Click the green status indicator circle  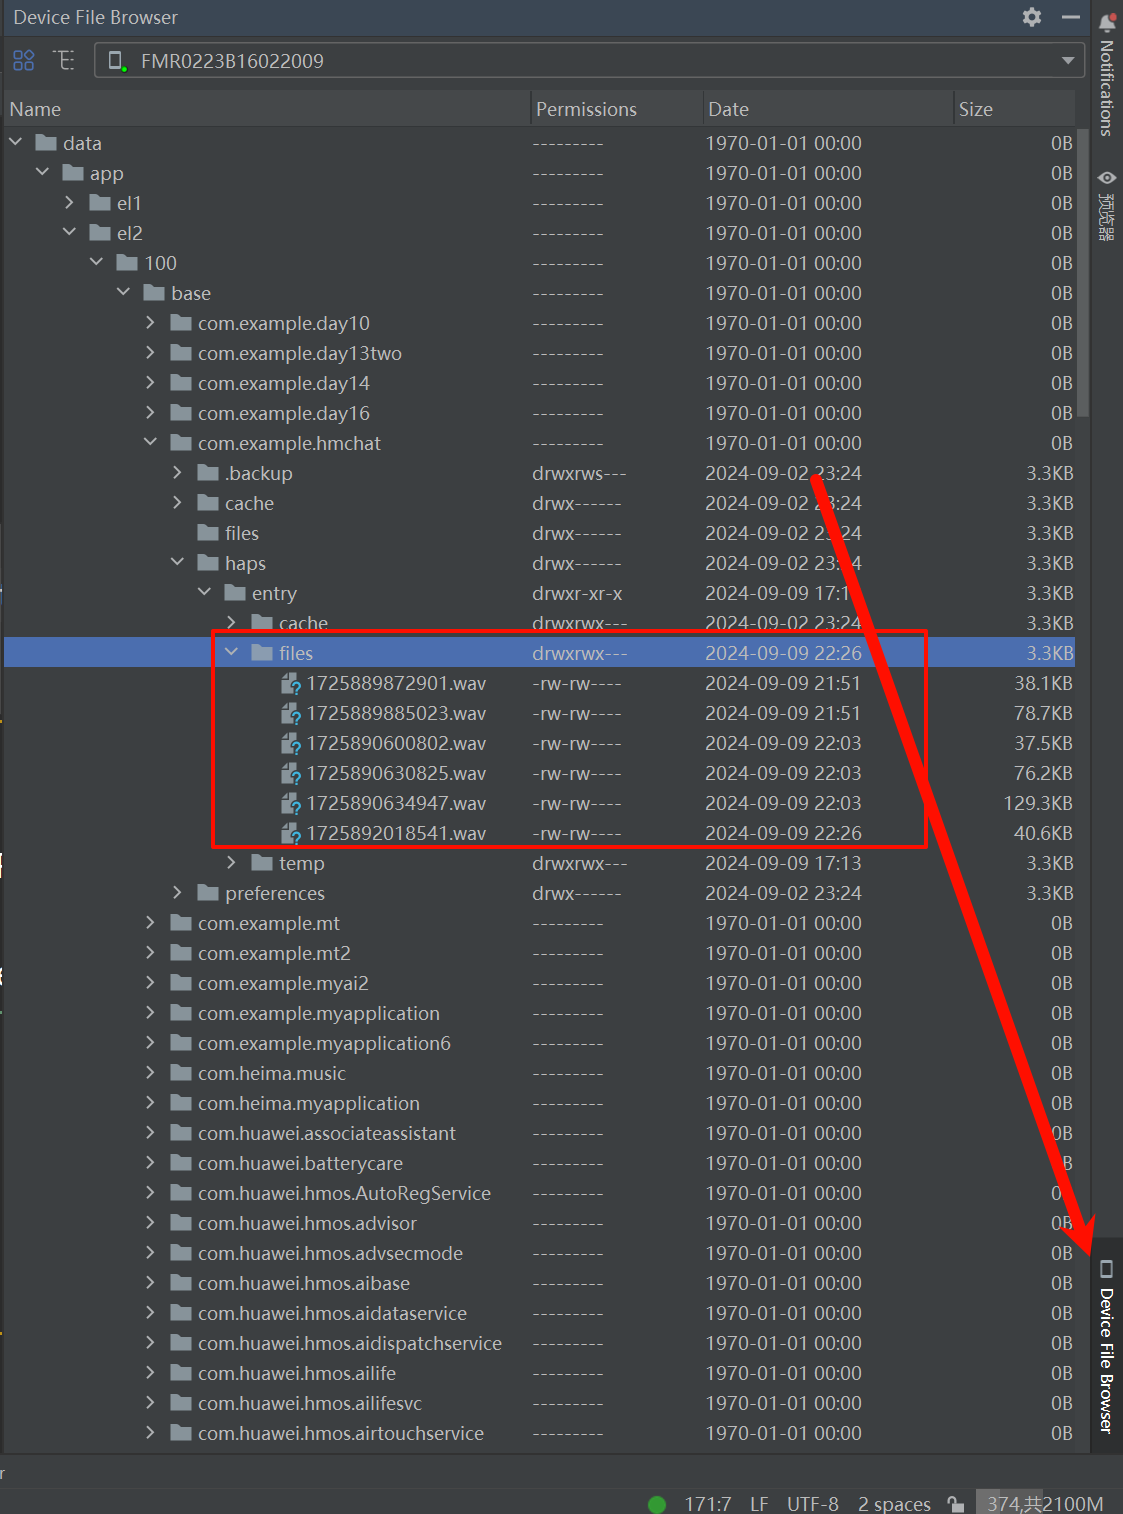pos(657,1504)
